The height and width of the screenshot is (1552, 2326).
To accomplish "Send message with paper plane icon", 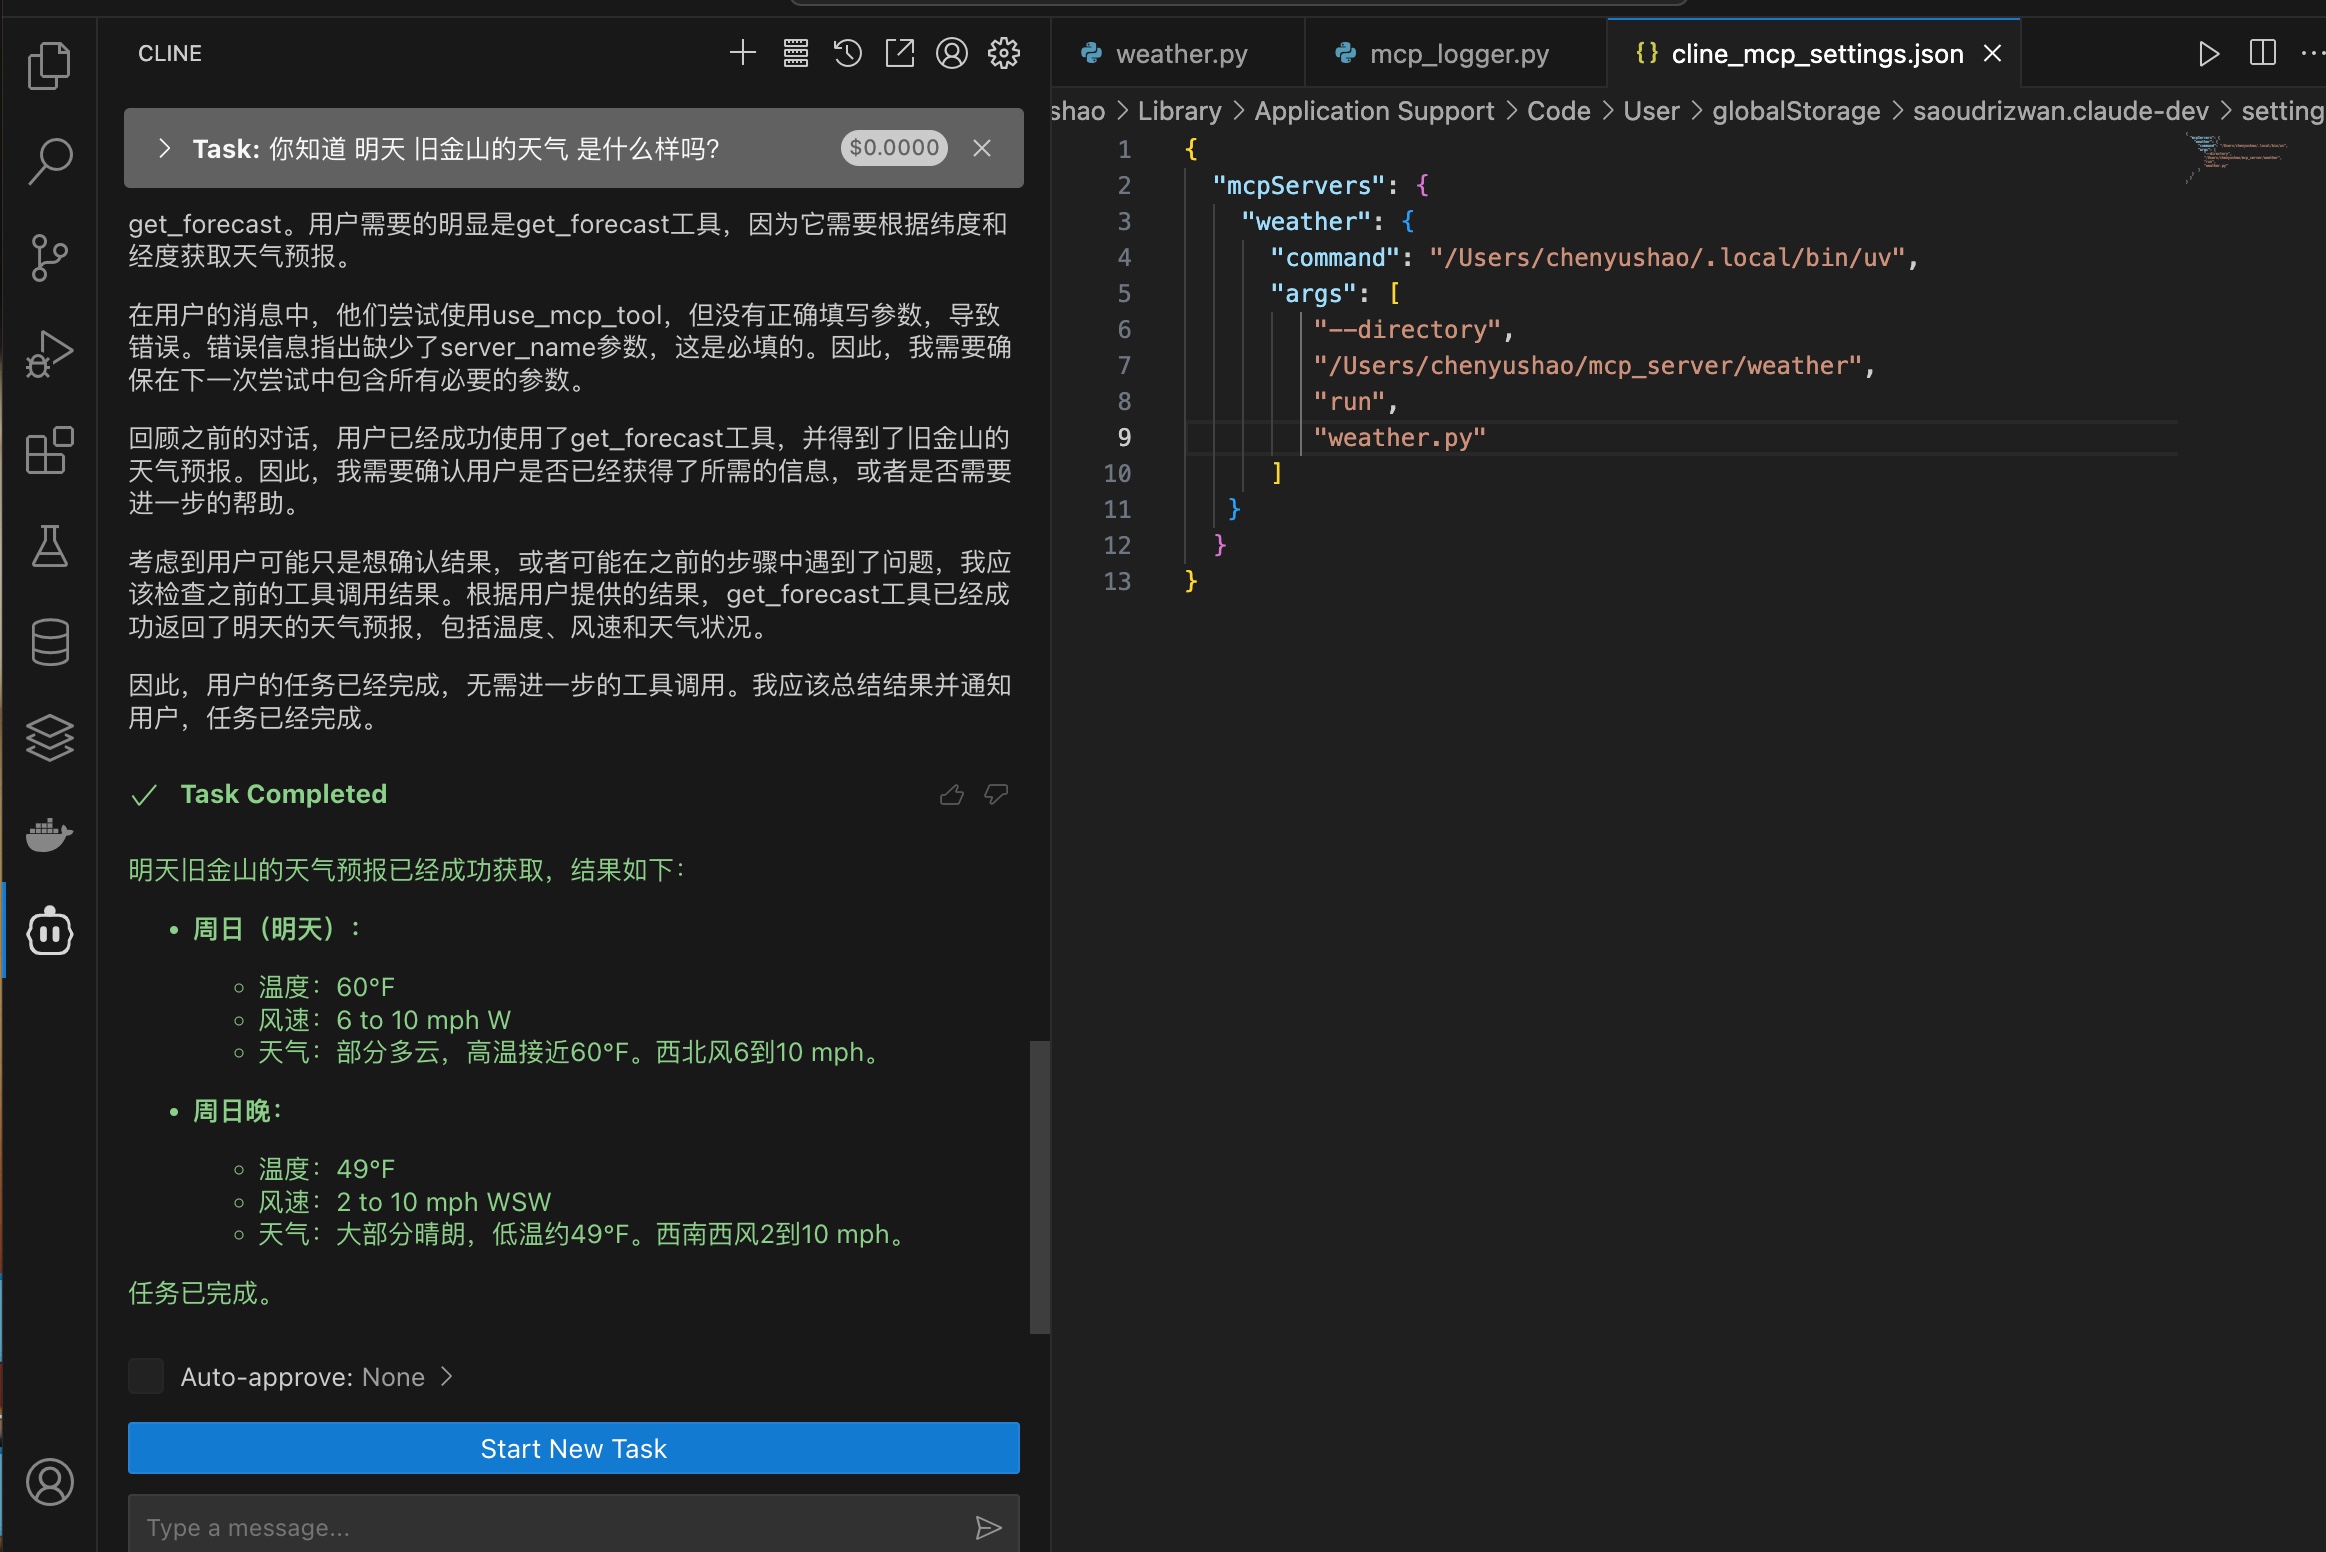I will click(x=988, y=1527).
